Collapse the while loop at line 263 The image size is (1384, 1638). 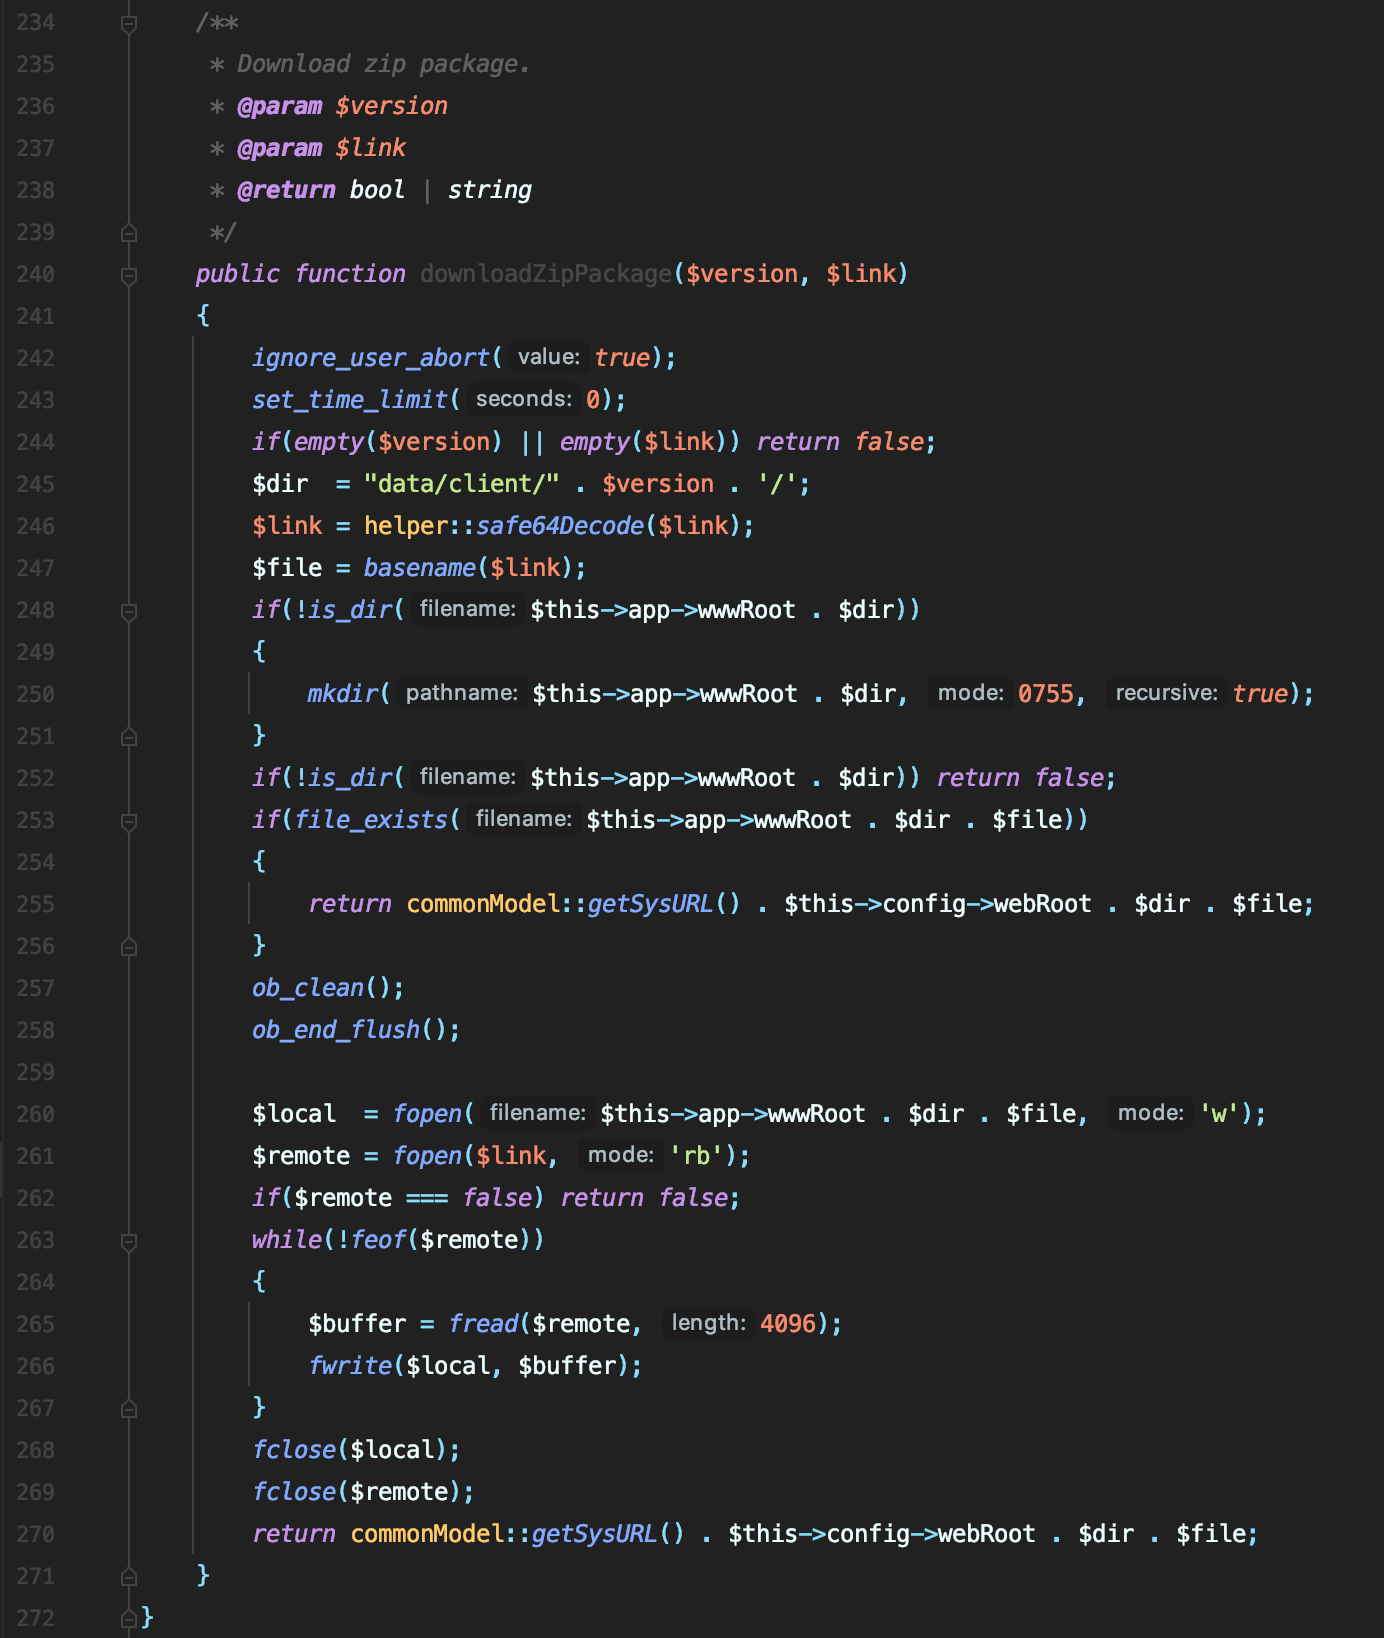pyautogui.click(x=129, y=1241)
